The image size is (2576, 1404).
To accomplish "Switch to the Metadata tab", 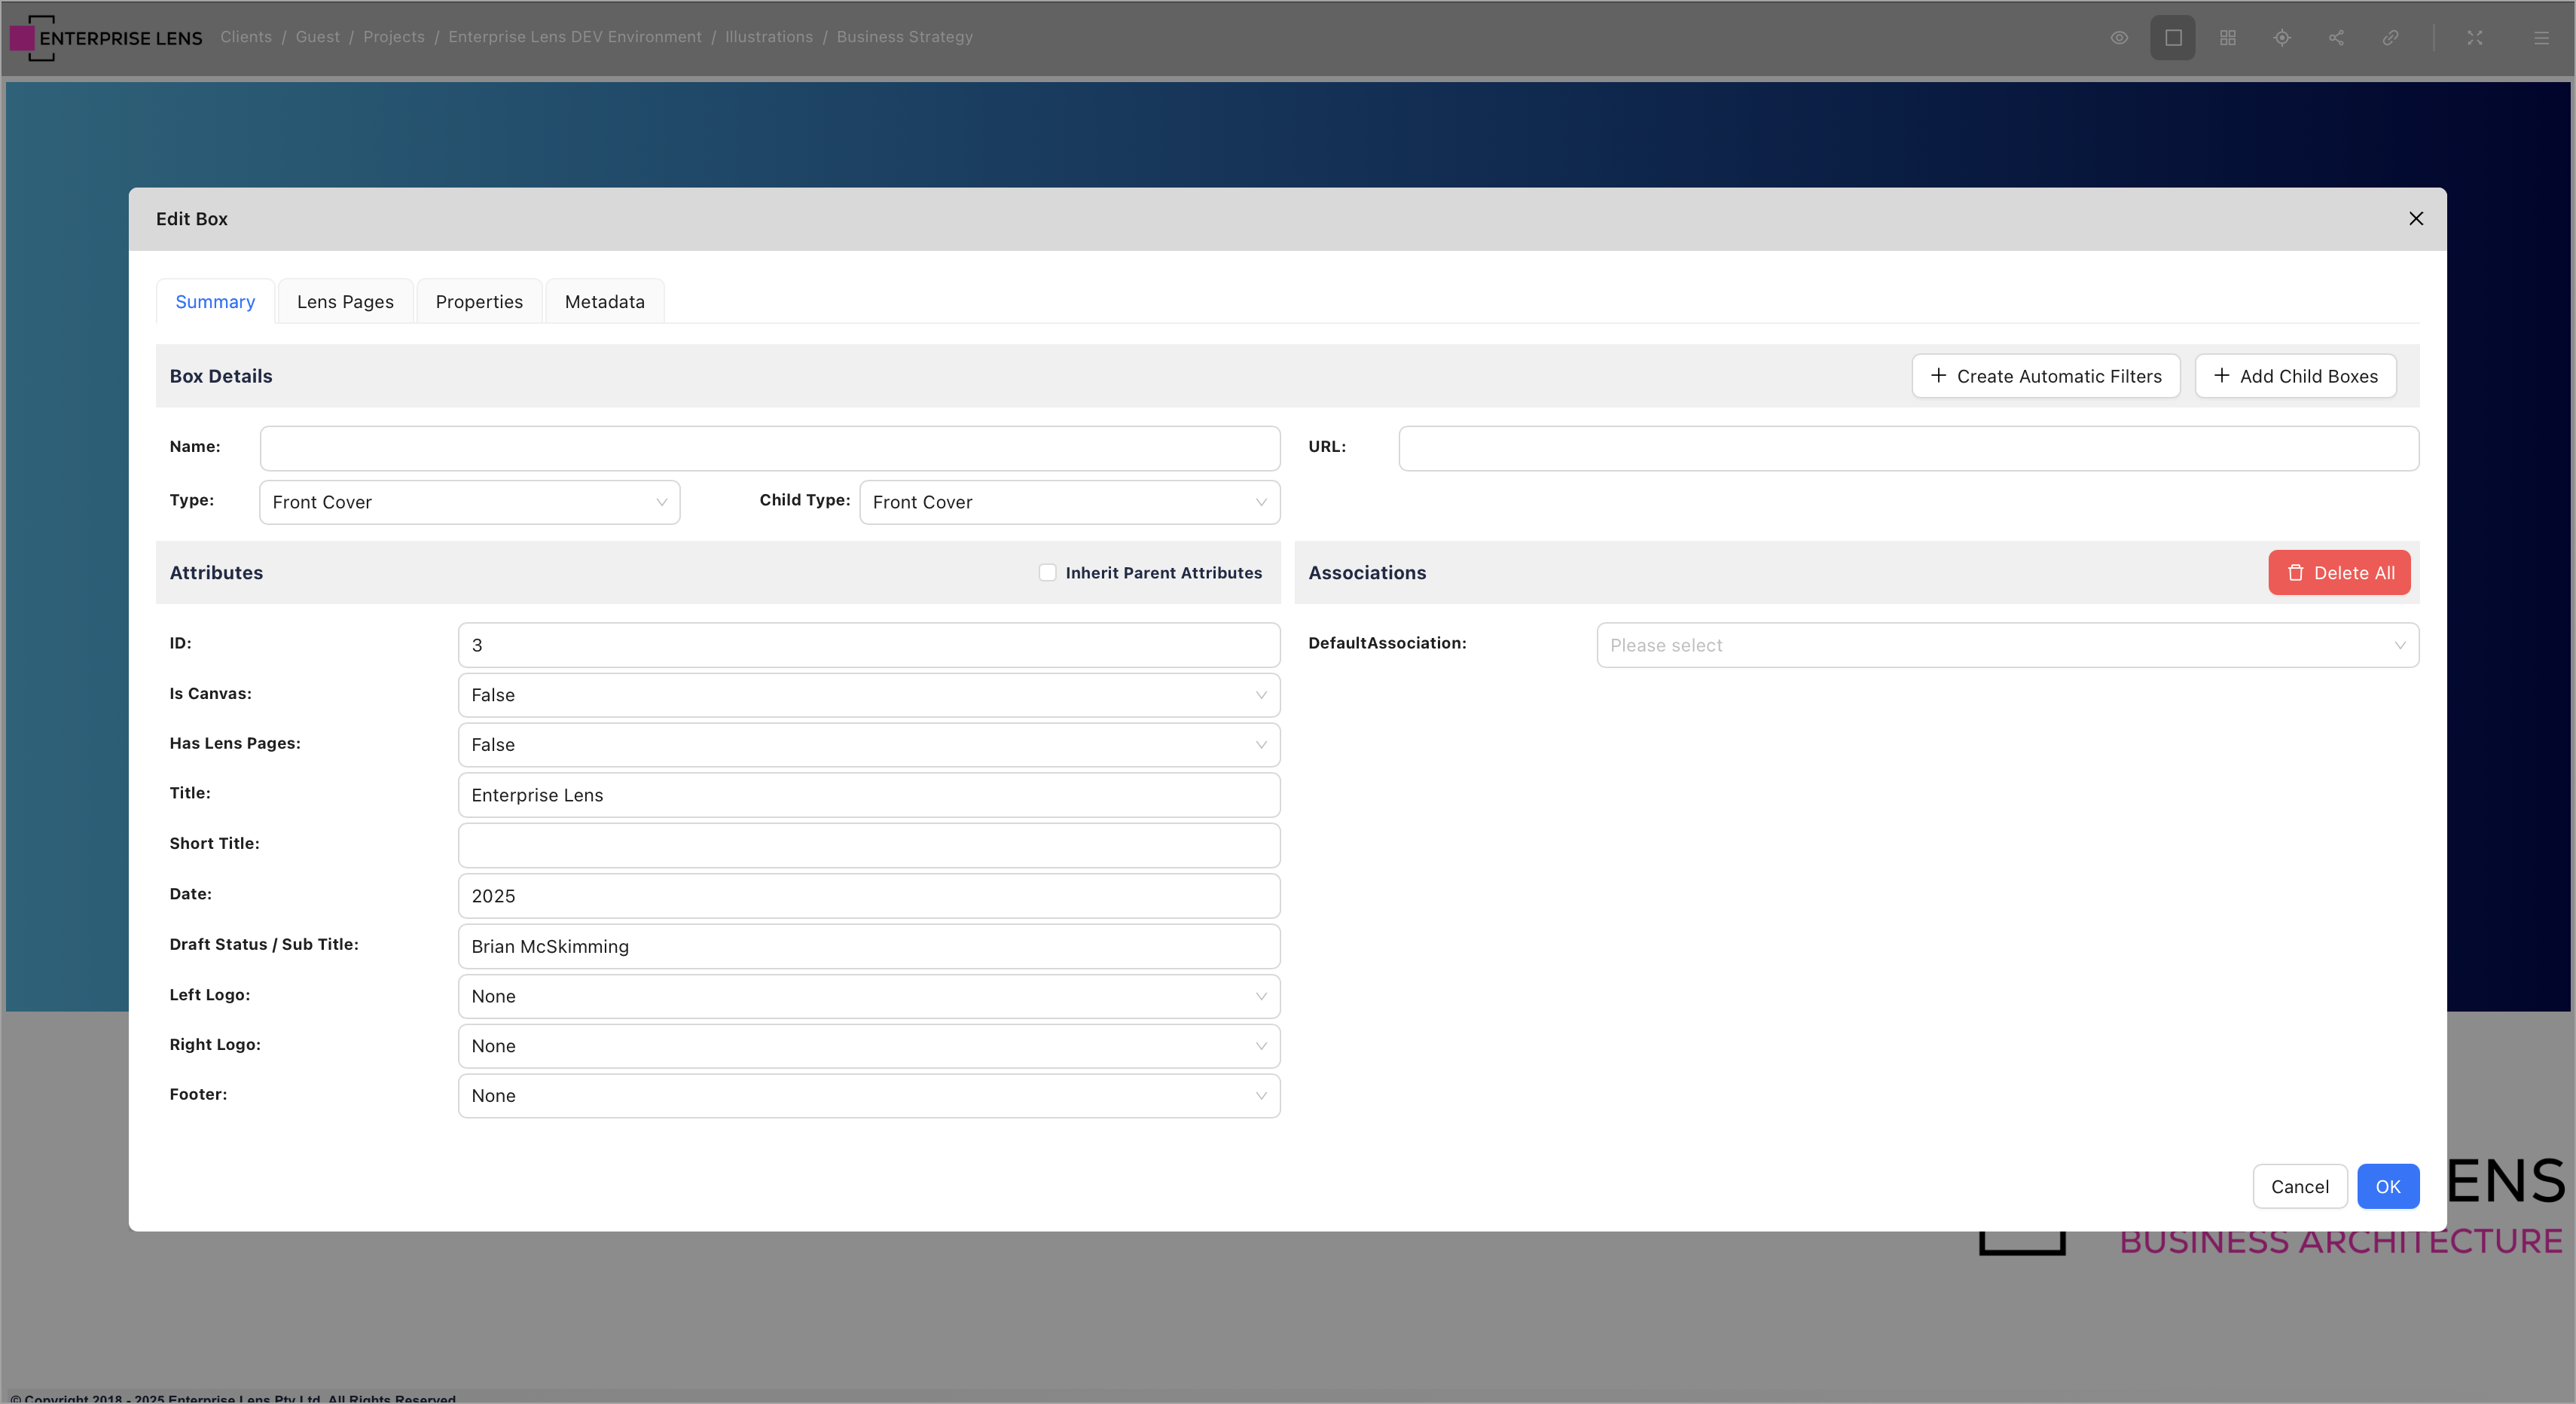I will click(x=604, y=302).
